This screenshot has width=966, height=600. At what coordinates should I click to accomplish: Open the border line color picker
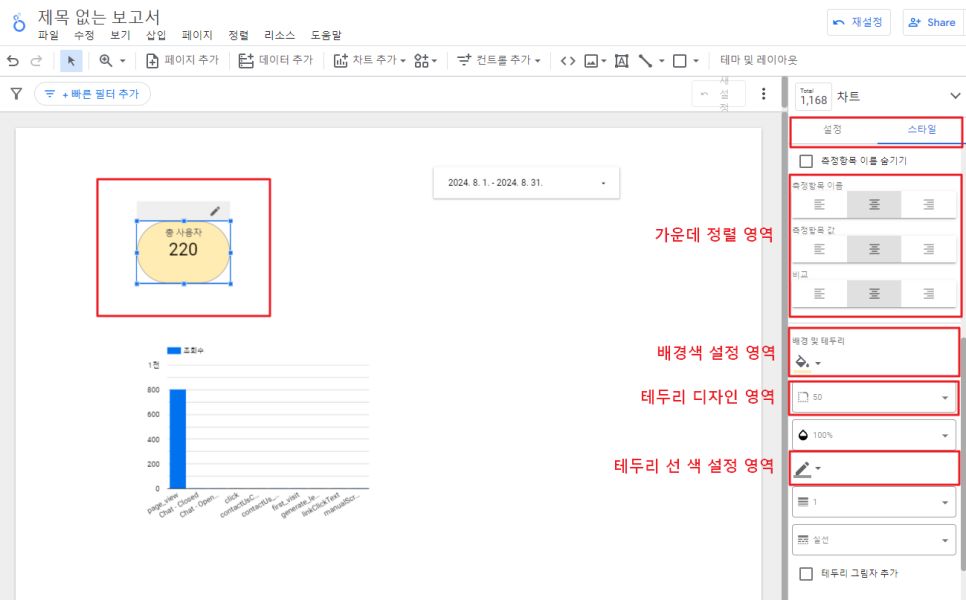(x=808, y=469)
